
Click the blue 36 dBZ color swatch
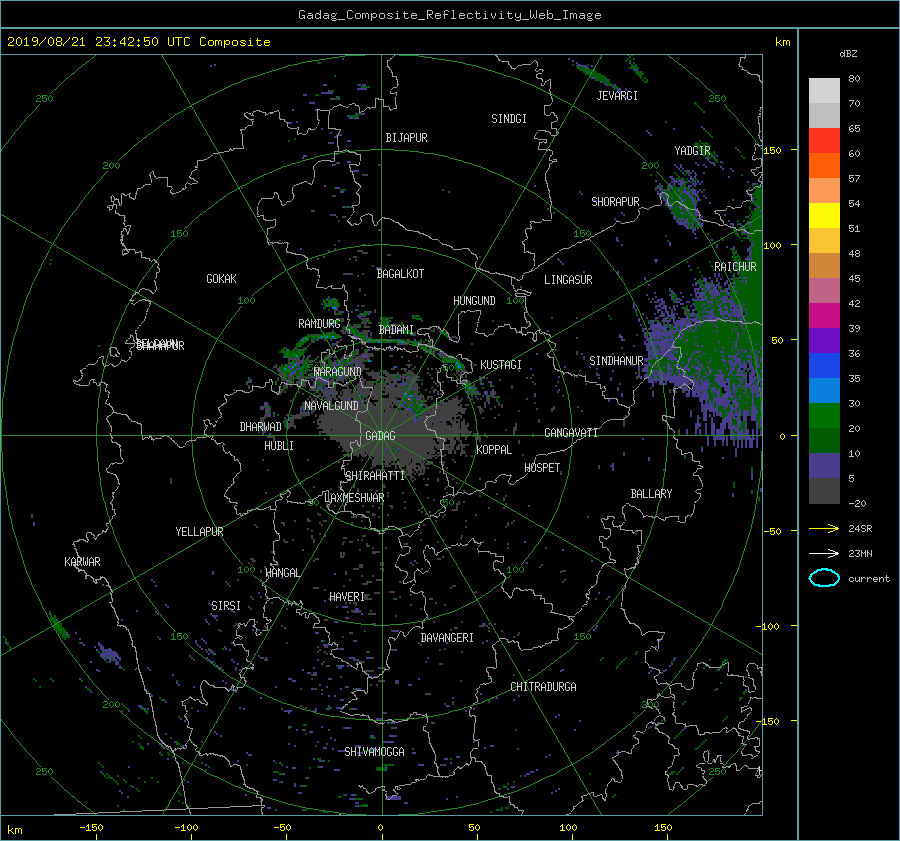click(824, 365)
